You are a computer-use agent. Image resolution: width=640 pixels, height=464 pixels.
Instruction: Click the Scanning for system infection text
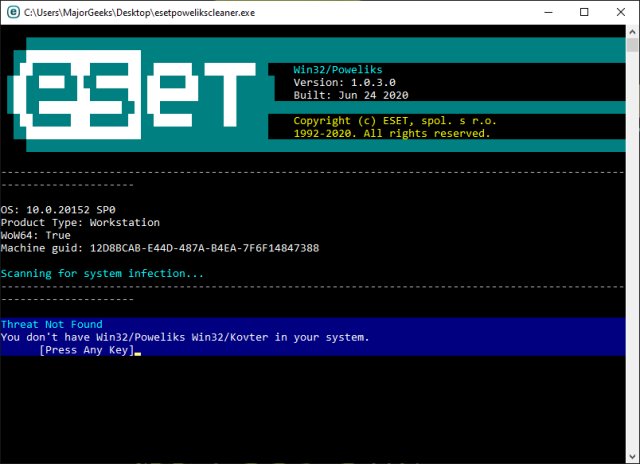click(102, 273)
